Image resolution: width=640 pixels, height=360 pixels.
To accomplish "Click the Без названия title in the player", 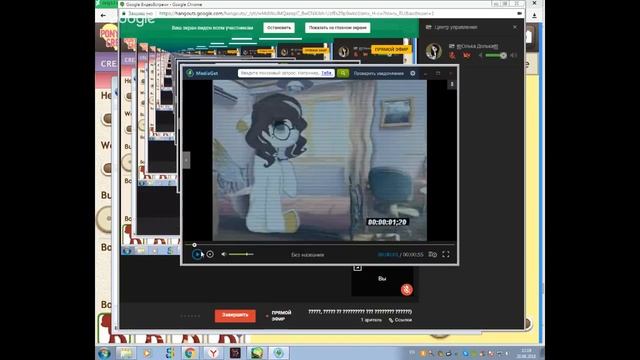I will [307, 255].
